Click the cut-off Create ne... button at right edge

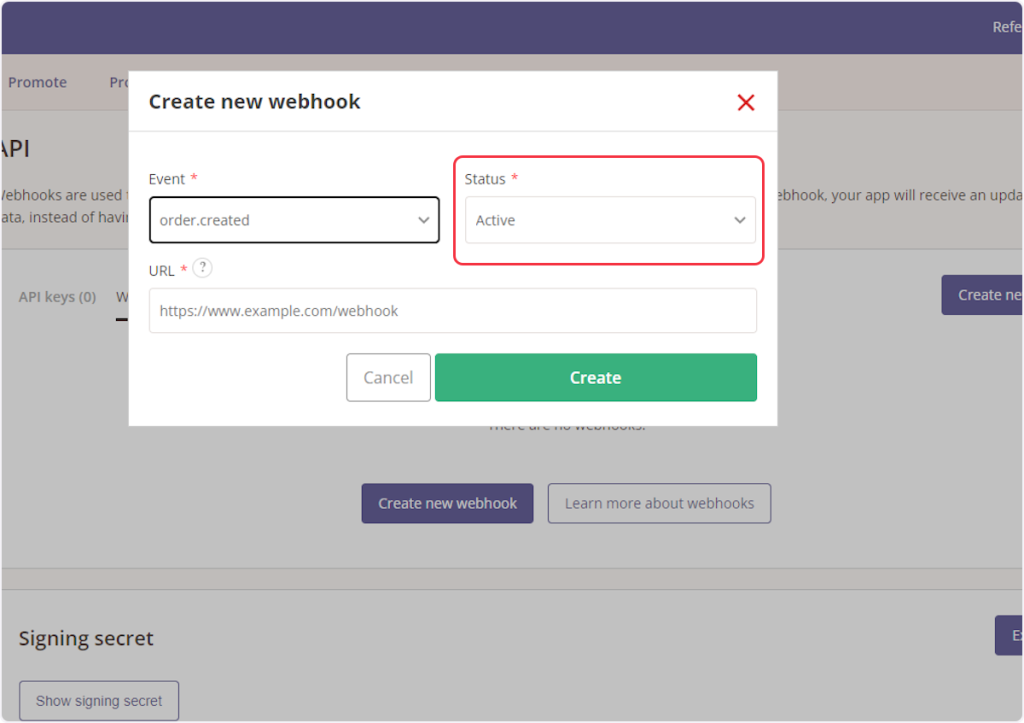[x=987, y=295]
